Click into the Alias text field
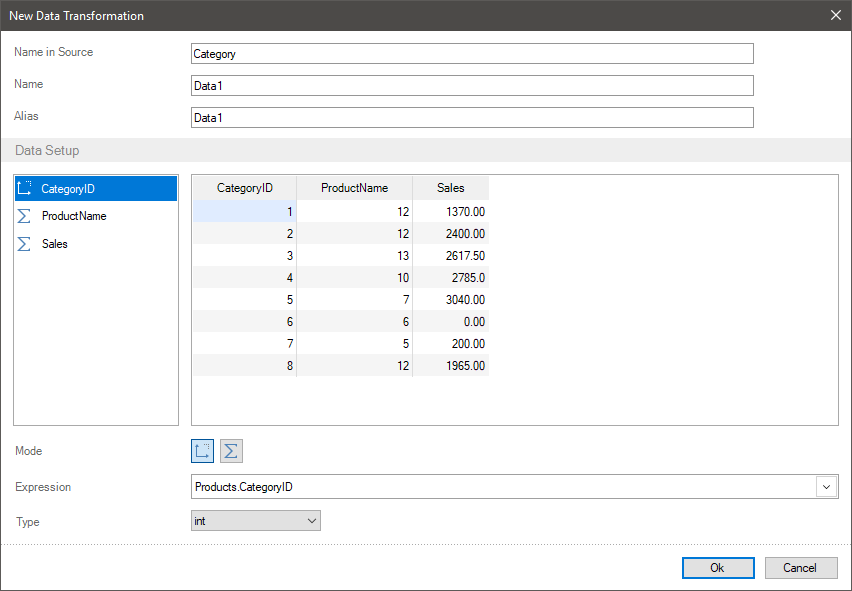Viewport: 852px width, 591px height. tap(471, 118)
